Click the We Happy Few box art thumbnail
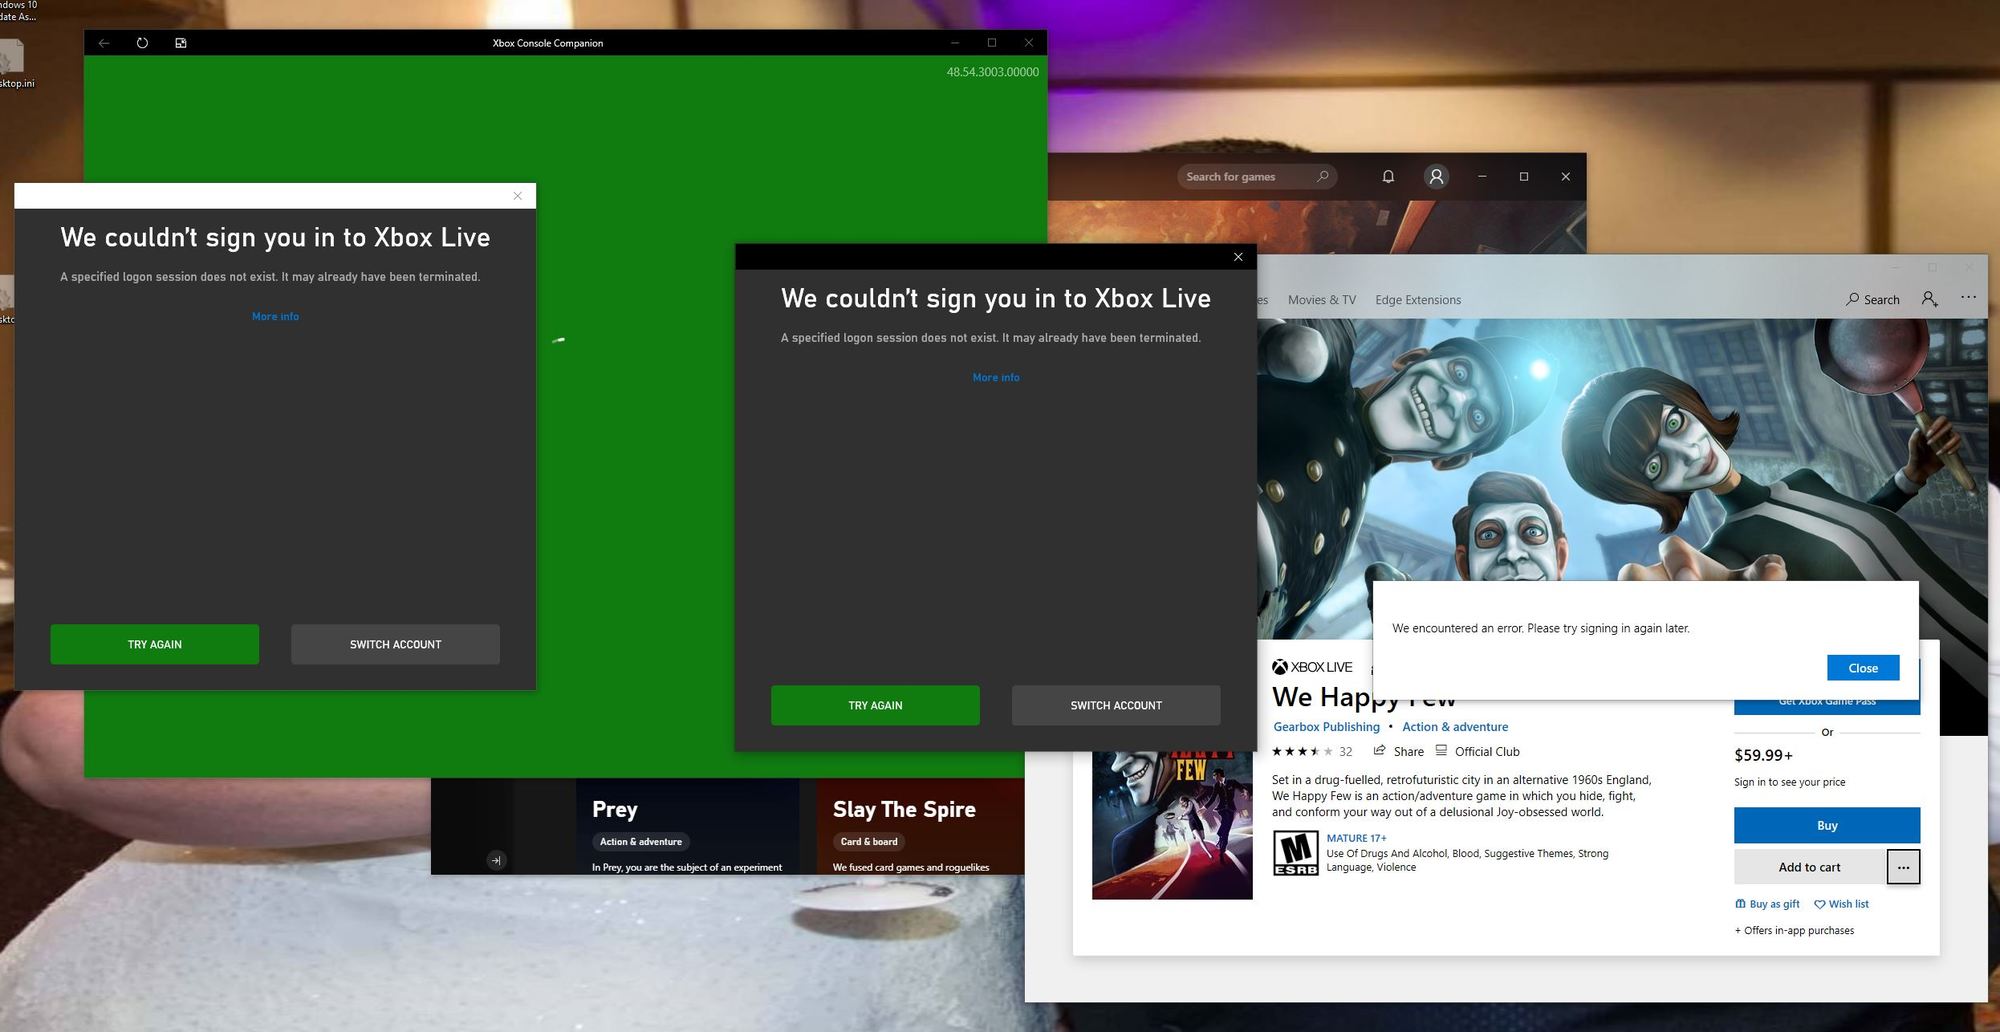The image size is (2000, 1032). (x=1172, y=825)
